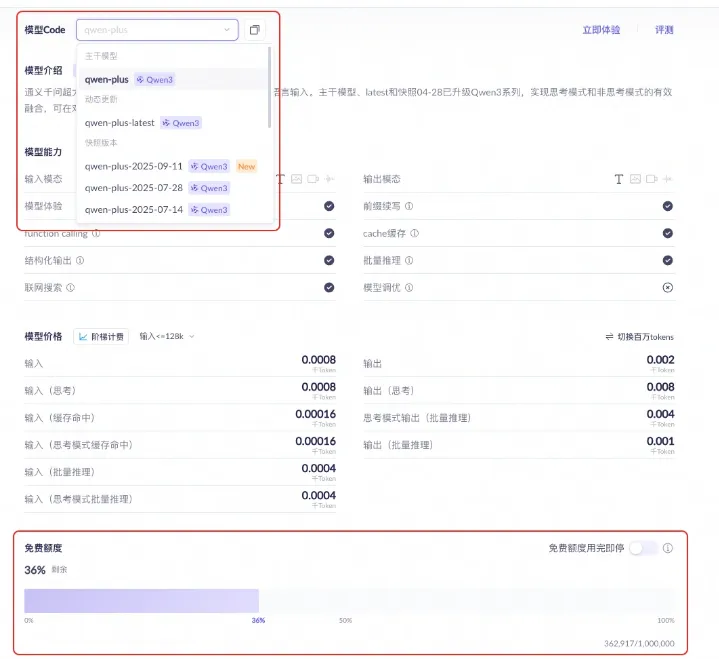This screenshot has height=659, width=719.
Task: Click the image icon in 输出模态
Action: pyautogui.click(x=635, y=179)
